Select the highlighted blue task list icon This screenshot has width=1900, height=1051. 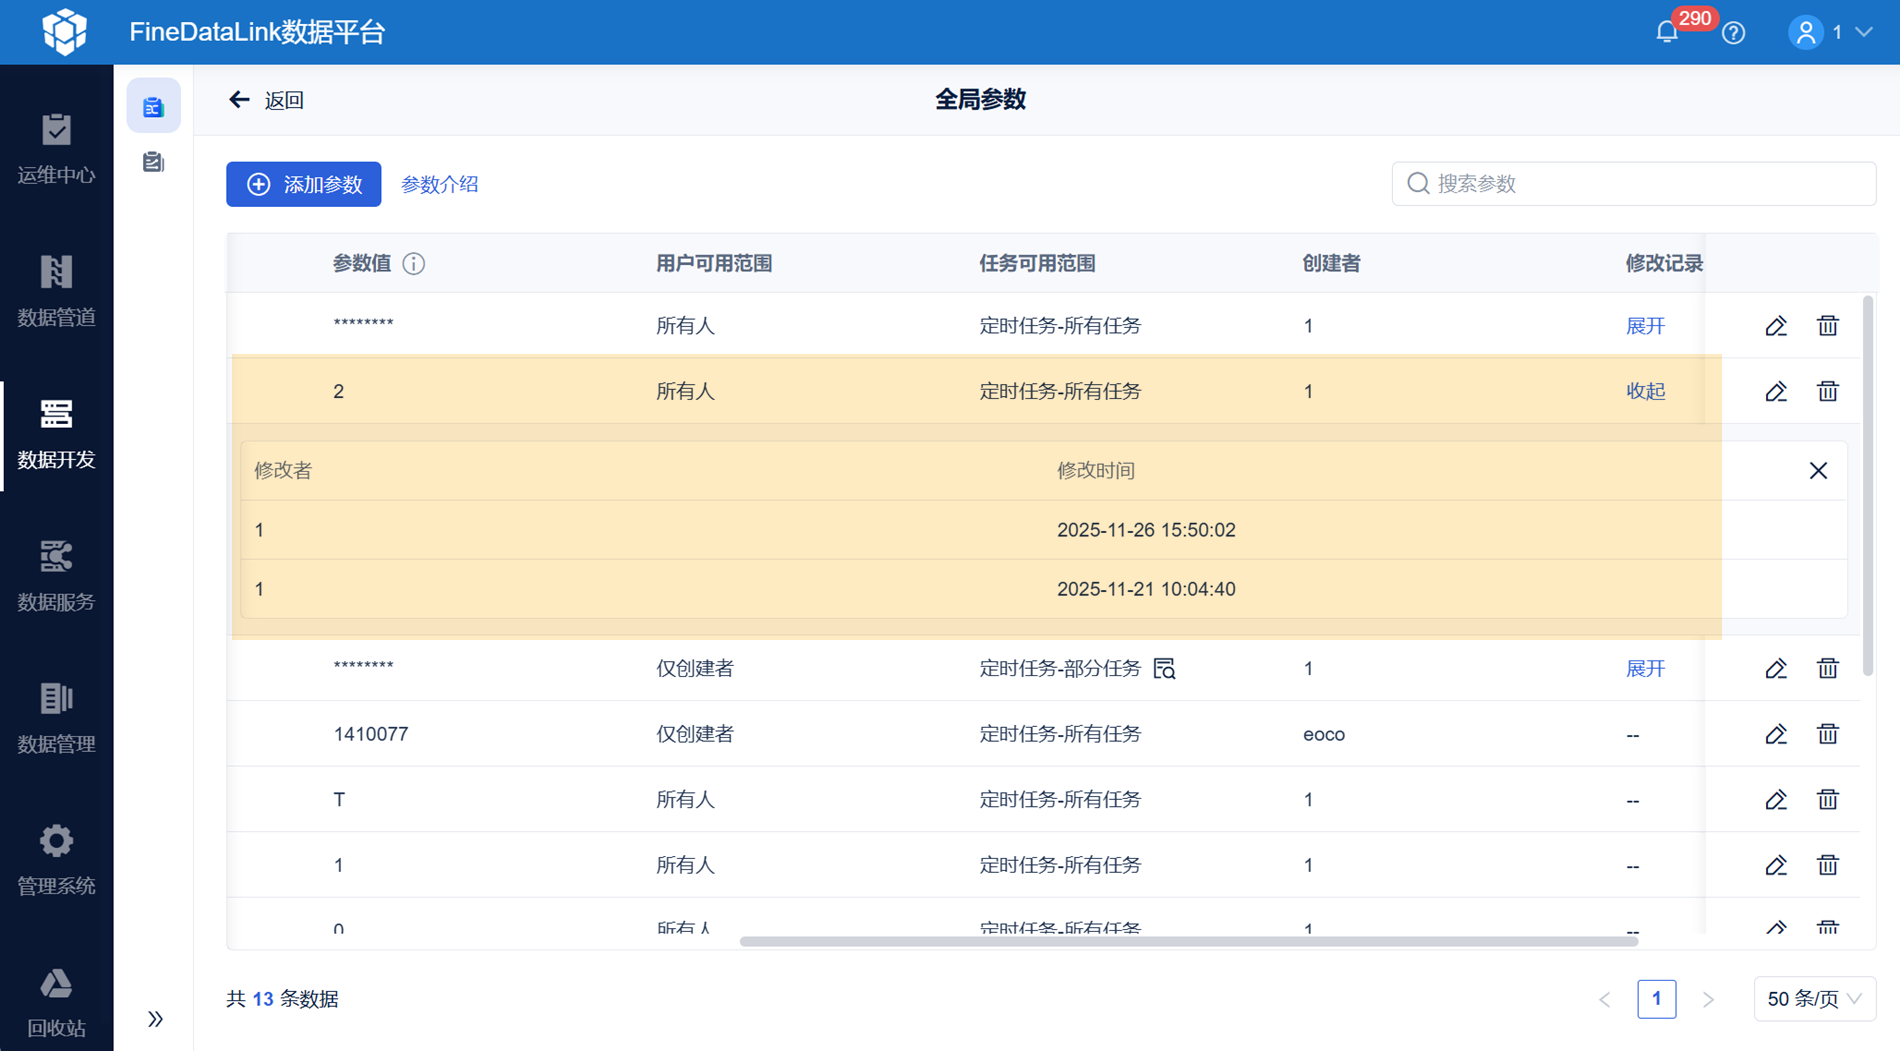coord(153,106)
